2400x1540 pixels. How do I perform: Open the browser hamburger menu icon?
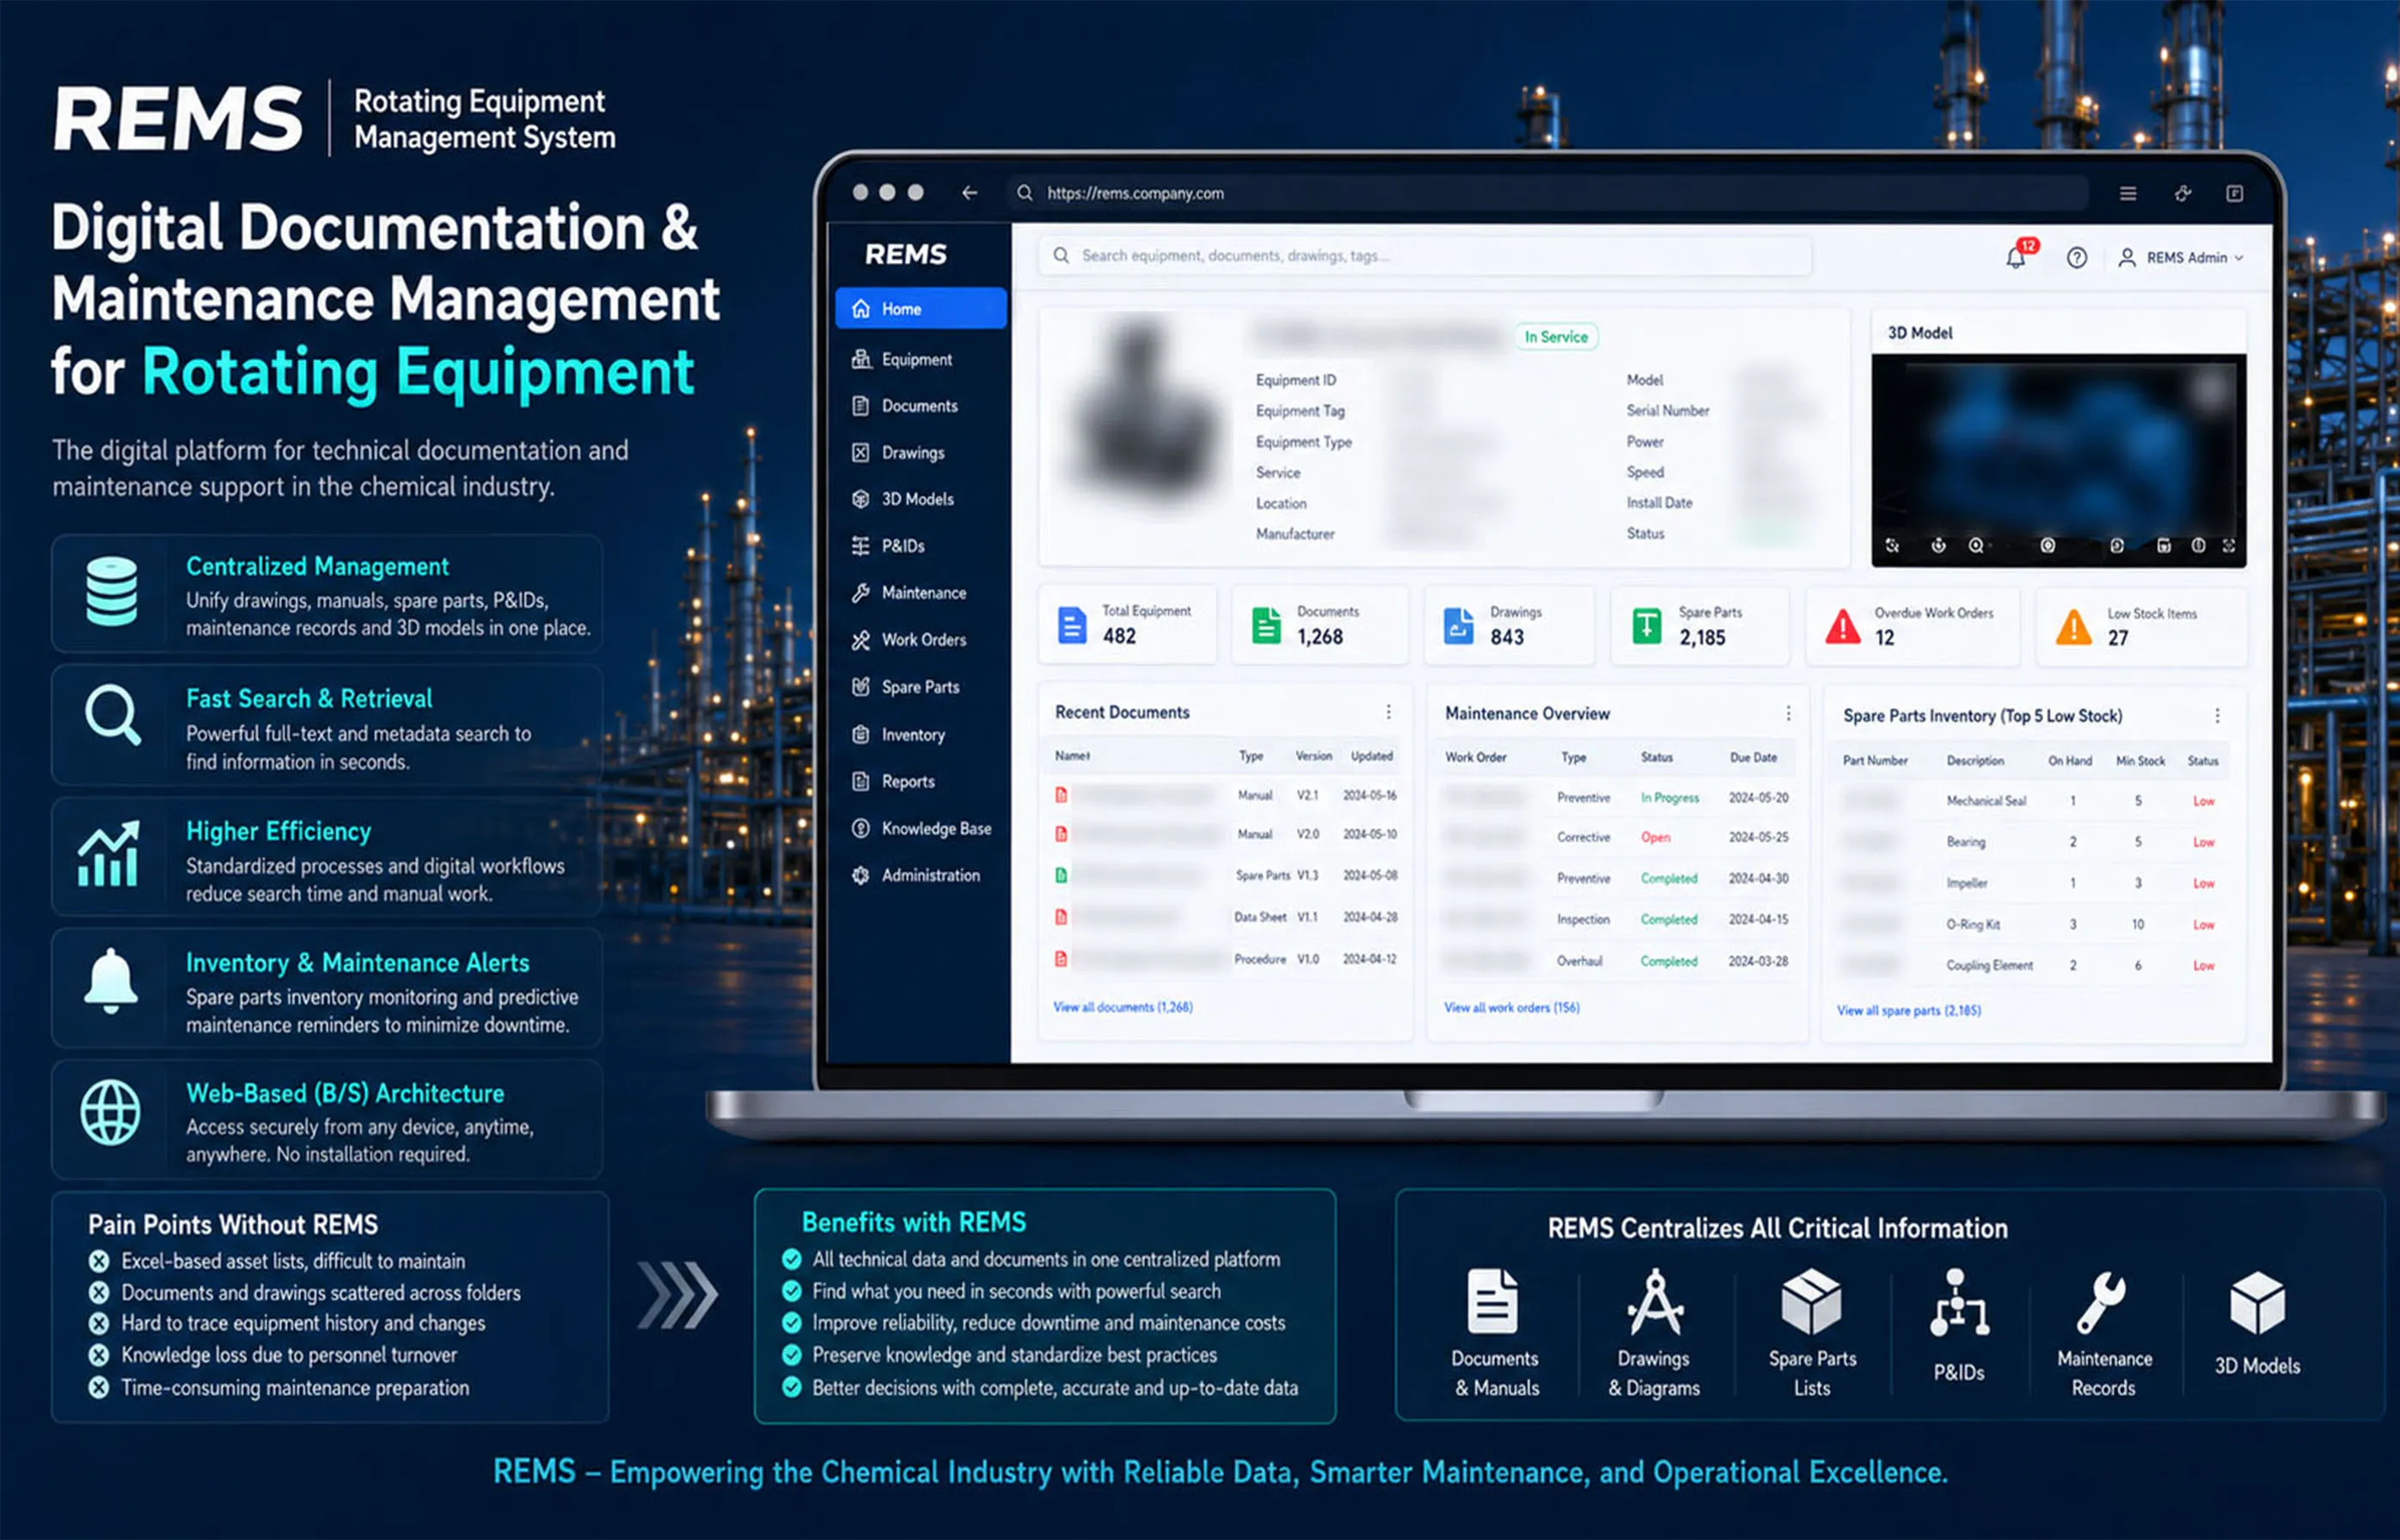click(x=2128, y=193)
